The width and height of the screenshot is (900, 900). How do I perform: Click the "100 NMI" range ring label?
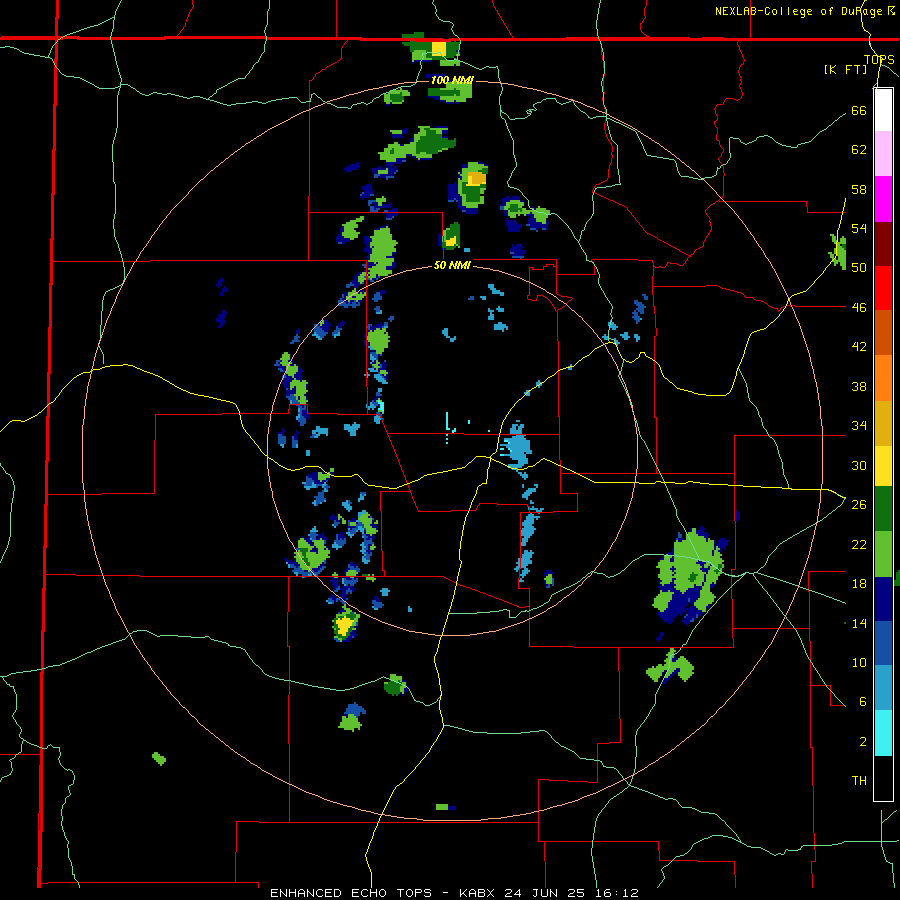point(452,80)
